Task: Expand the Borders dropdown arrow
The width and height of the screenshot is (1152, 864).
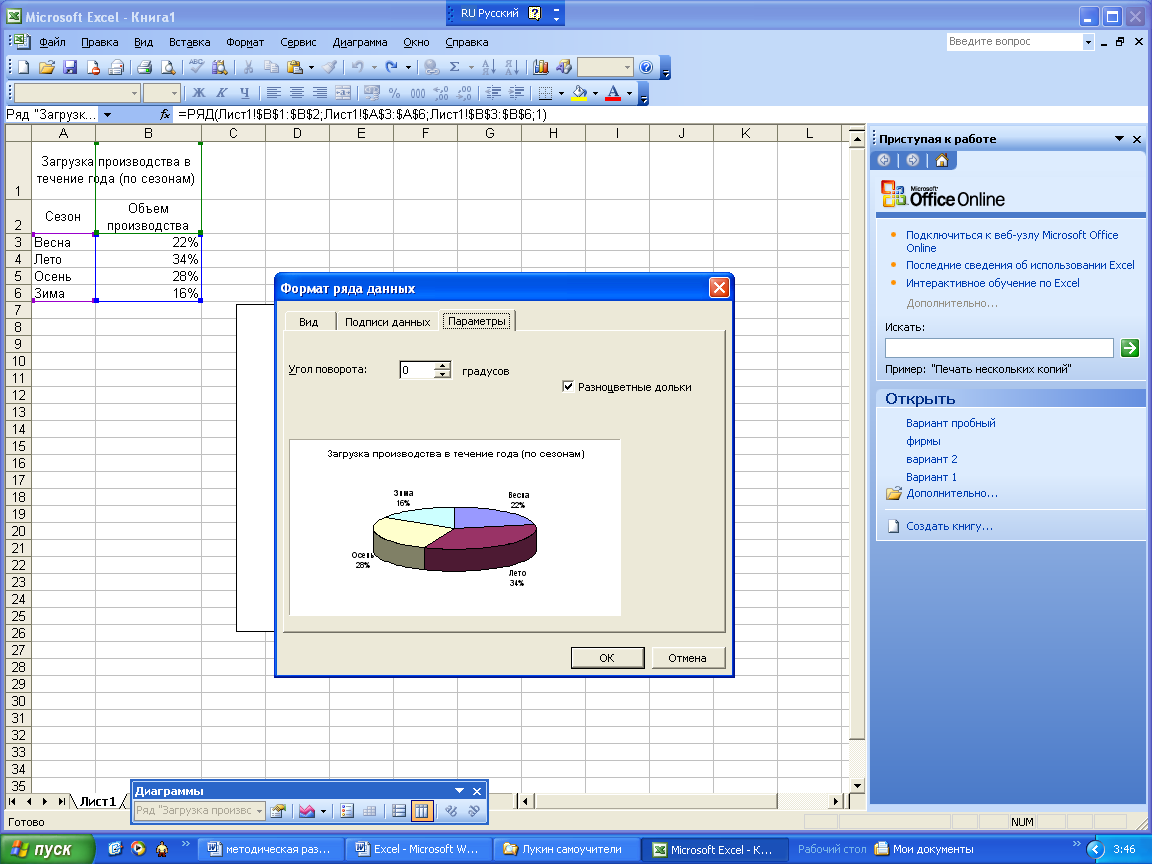Action: point(561,93)
